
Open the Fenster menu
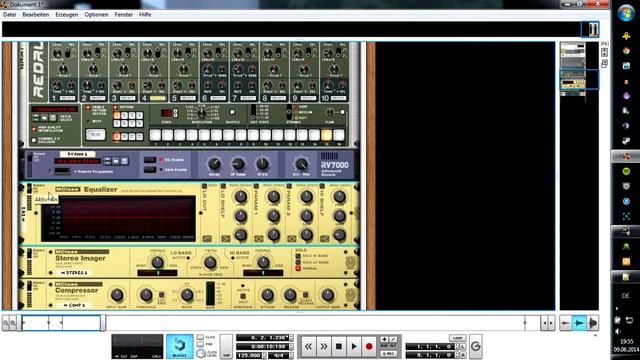[x=124, y=14]
